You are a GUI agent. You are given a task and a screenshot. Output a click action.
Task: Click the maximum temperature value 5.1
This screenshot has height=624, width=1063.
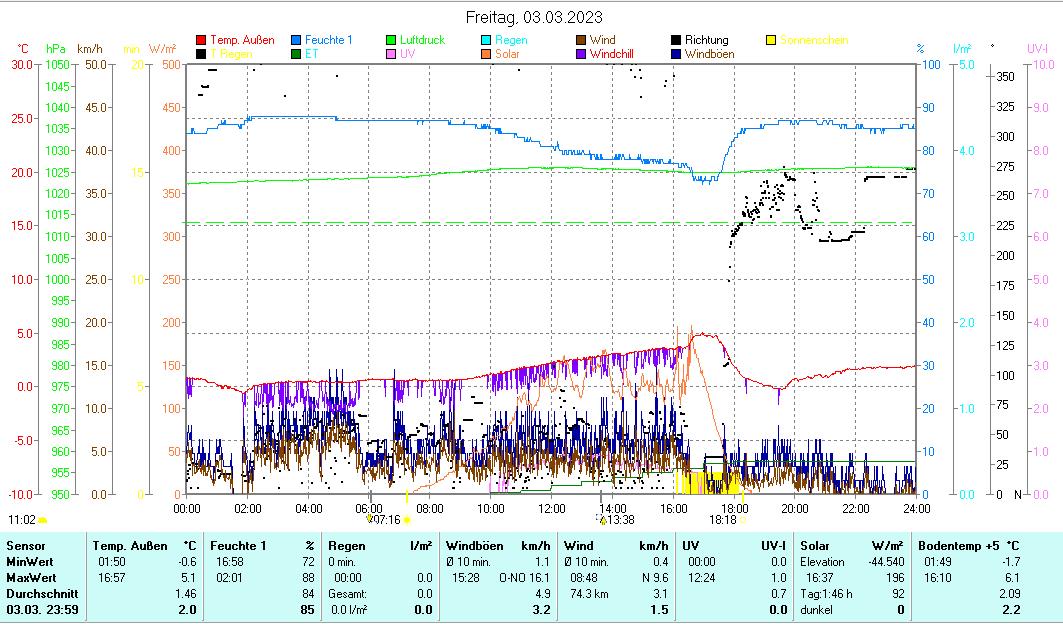[x=189, y=578]
